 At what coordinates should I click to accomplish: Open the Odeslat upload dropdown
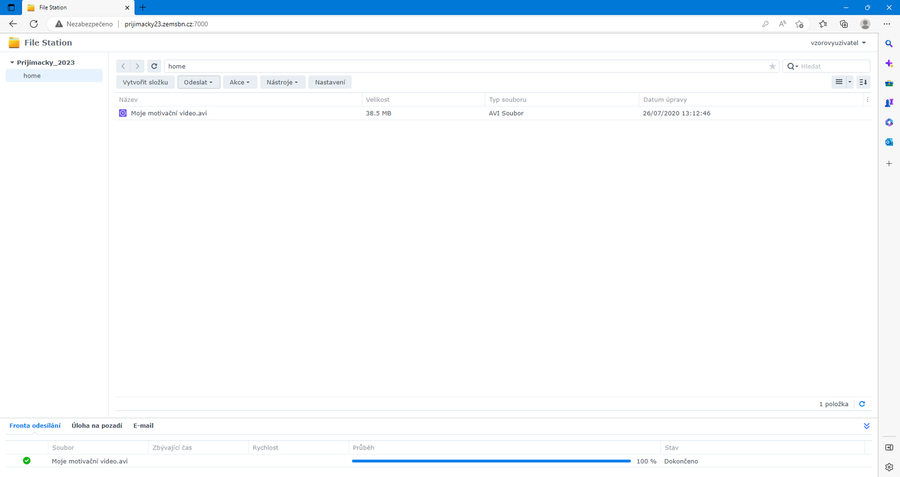[198, 82]
